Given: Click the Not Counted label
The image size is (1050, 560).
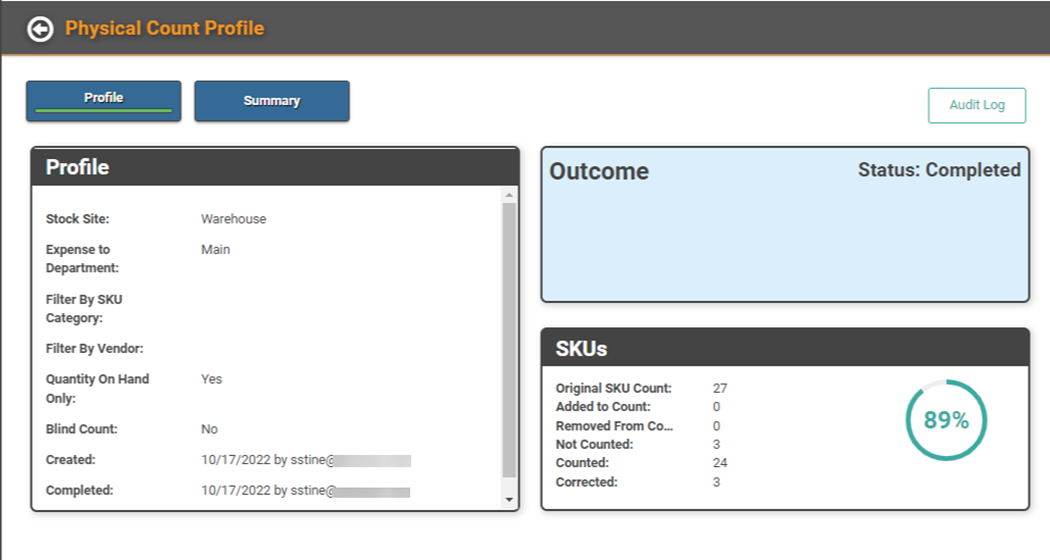Looking at the screenshot, I should pos(594,444).
